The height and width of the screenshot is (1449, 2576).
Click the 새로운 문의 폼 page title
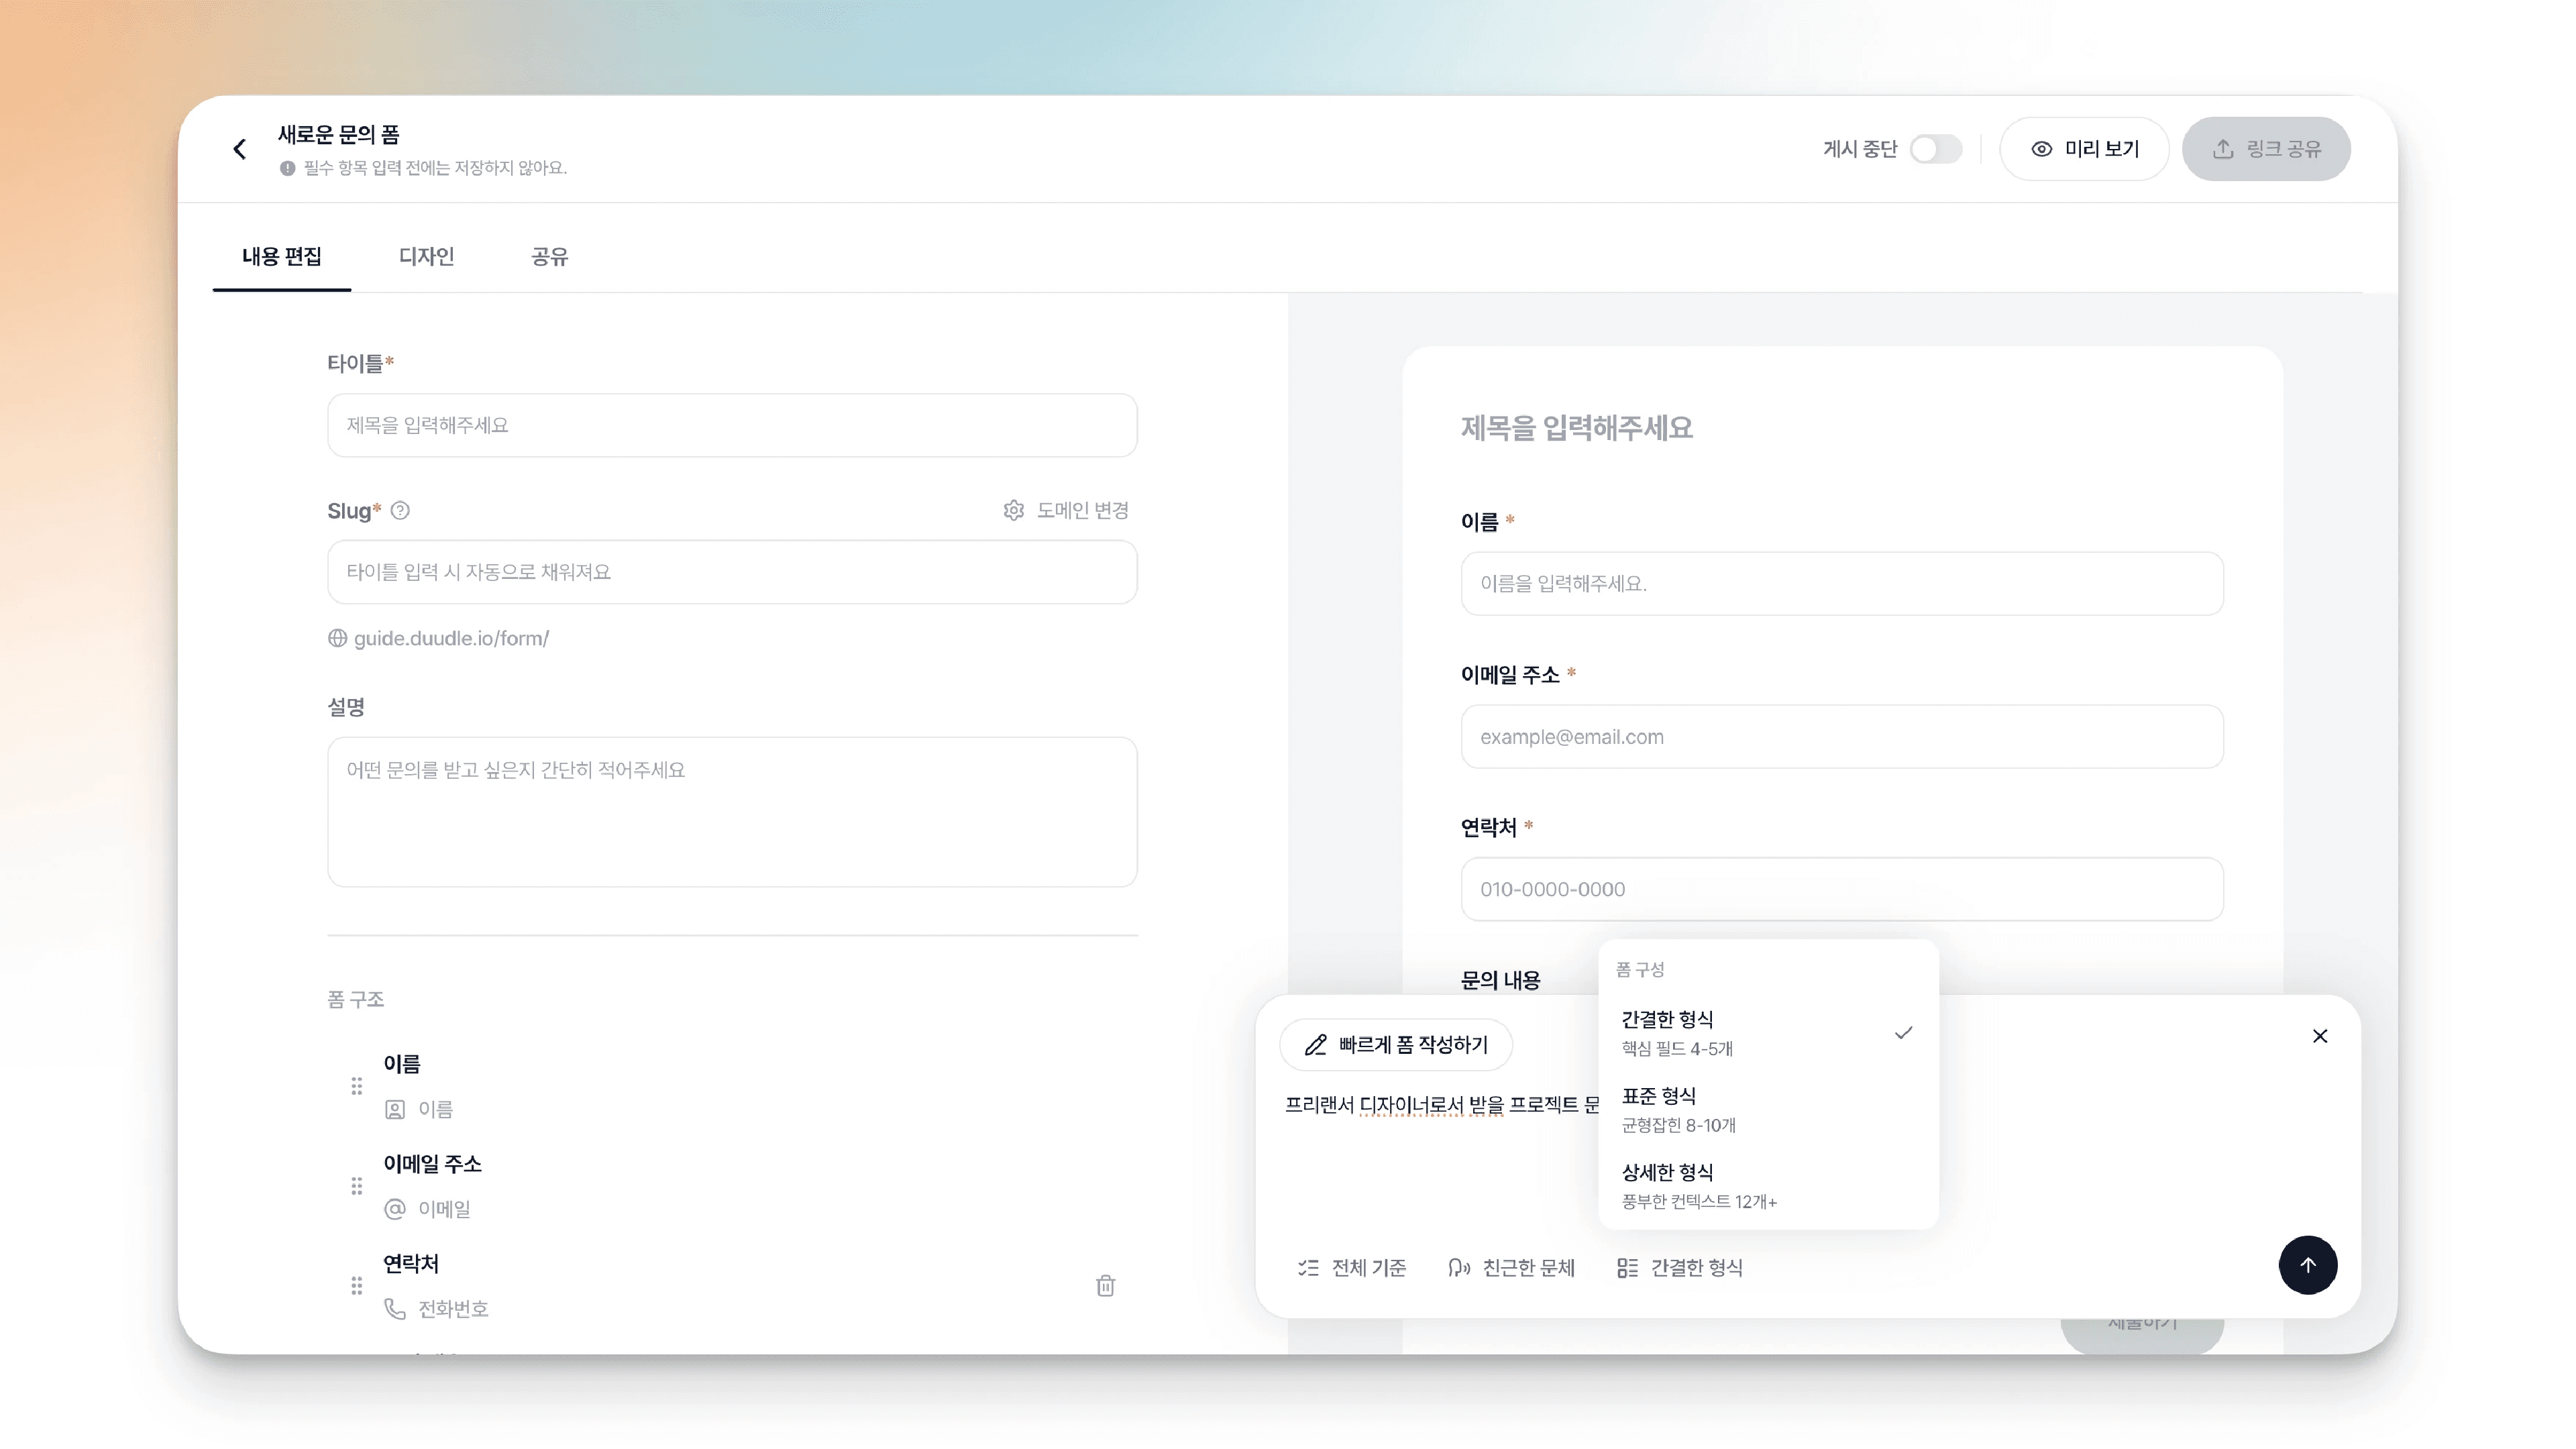[339, 134]
